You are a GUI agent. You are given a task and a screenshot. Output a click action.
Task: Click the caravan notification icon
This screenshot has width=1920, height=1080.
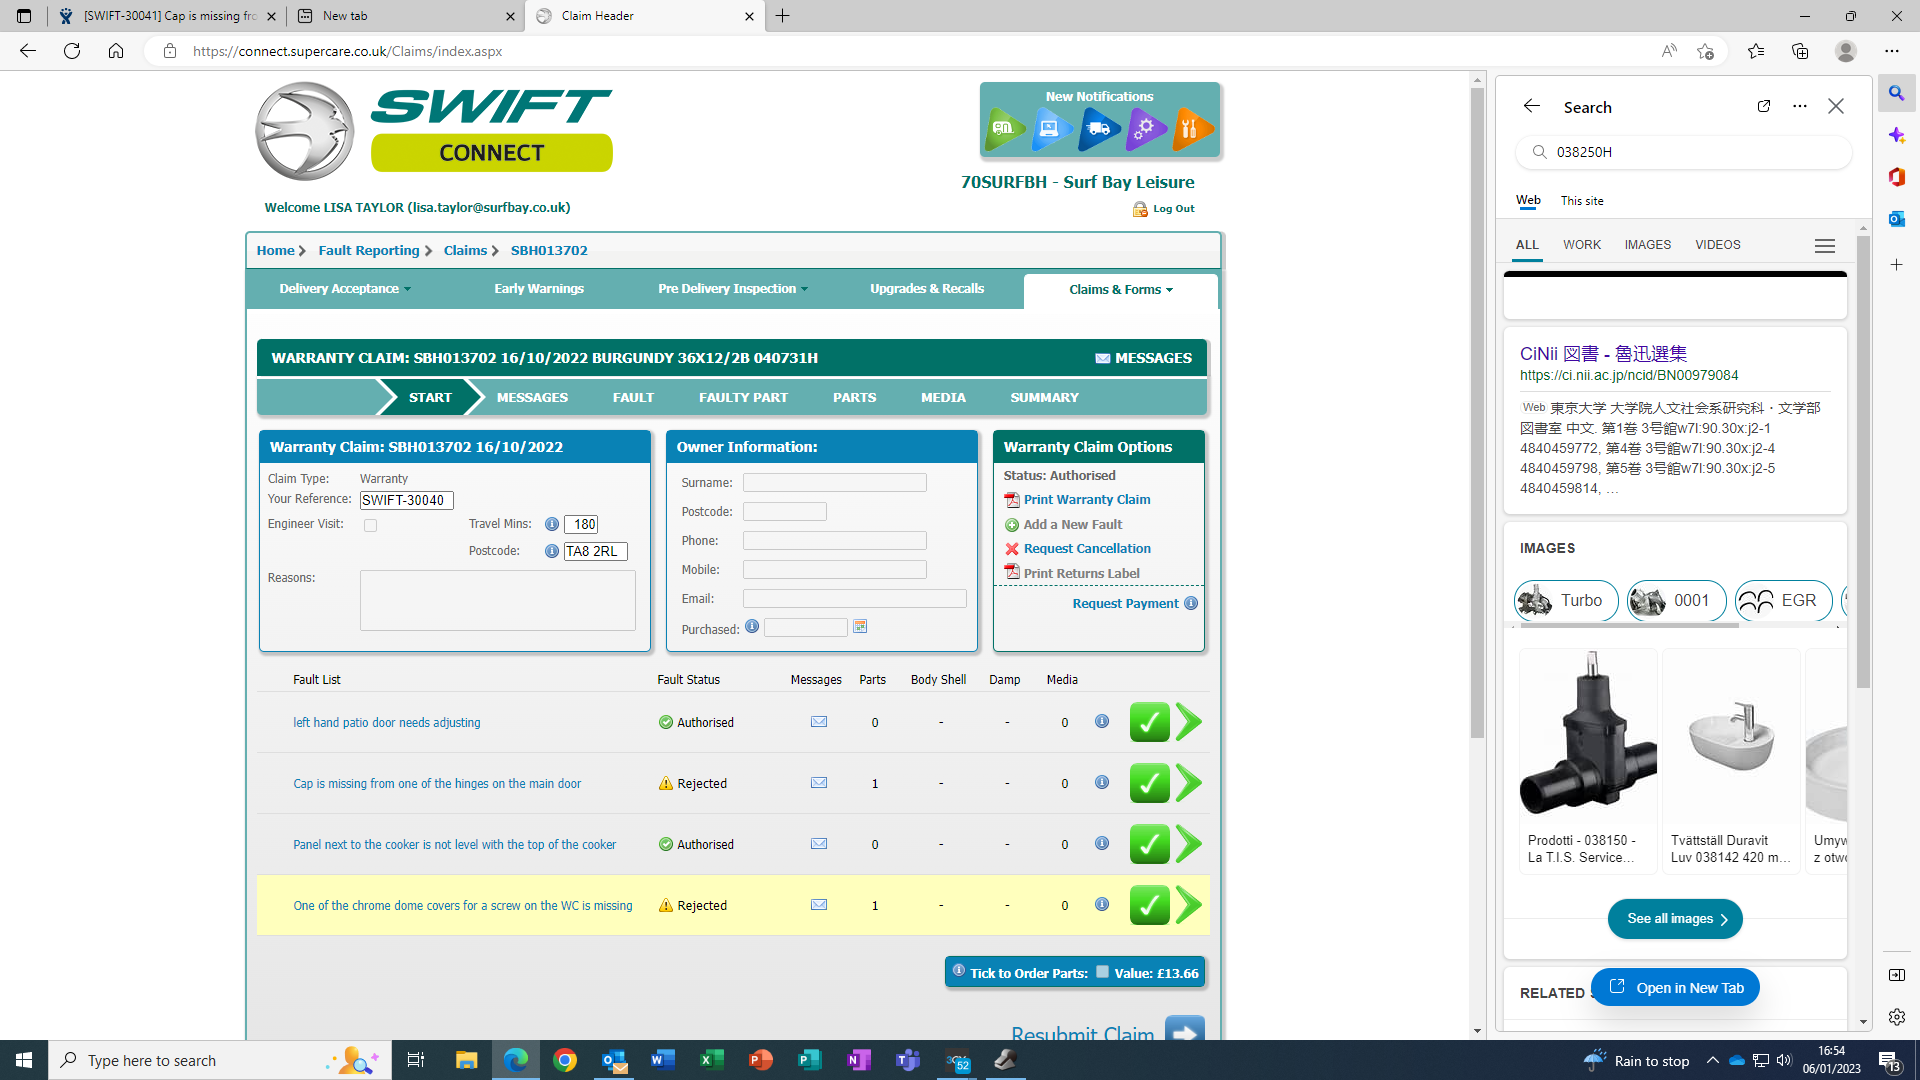(x=1005, y=129)
